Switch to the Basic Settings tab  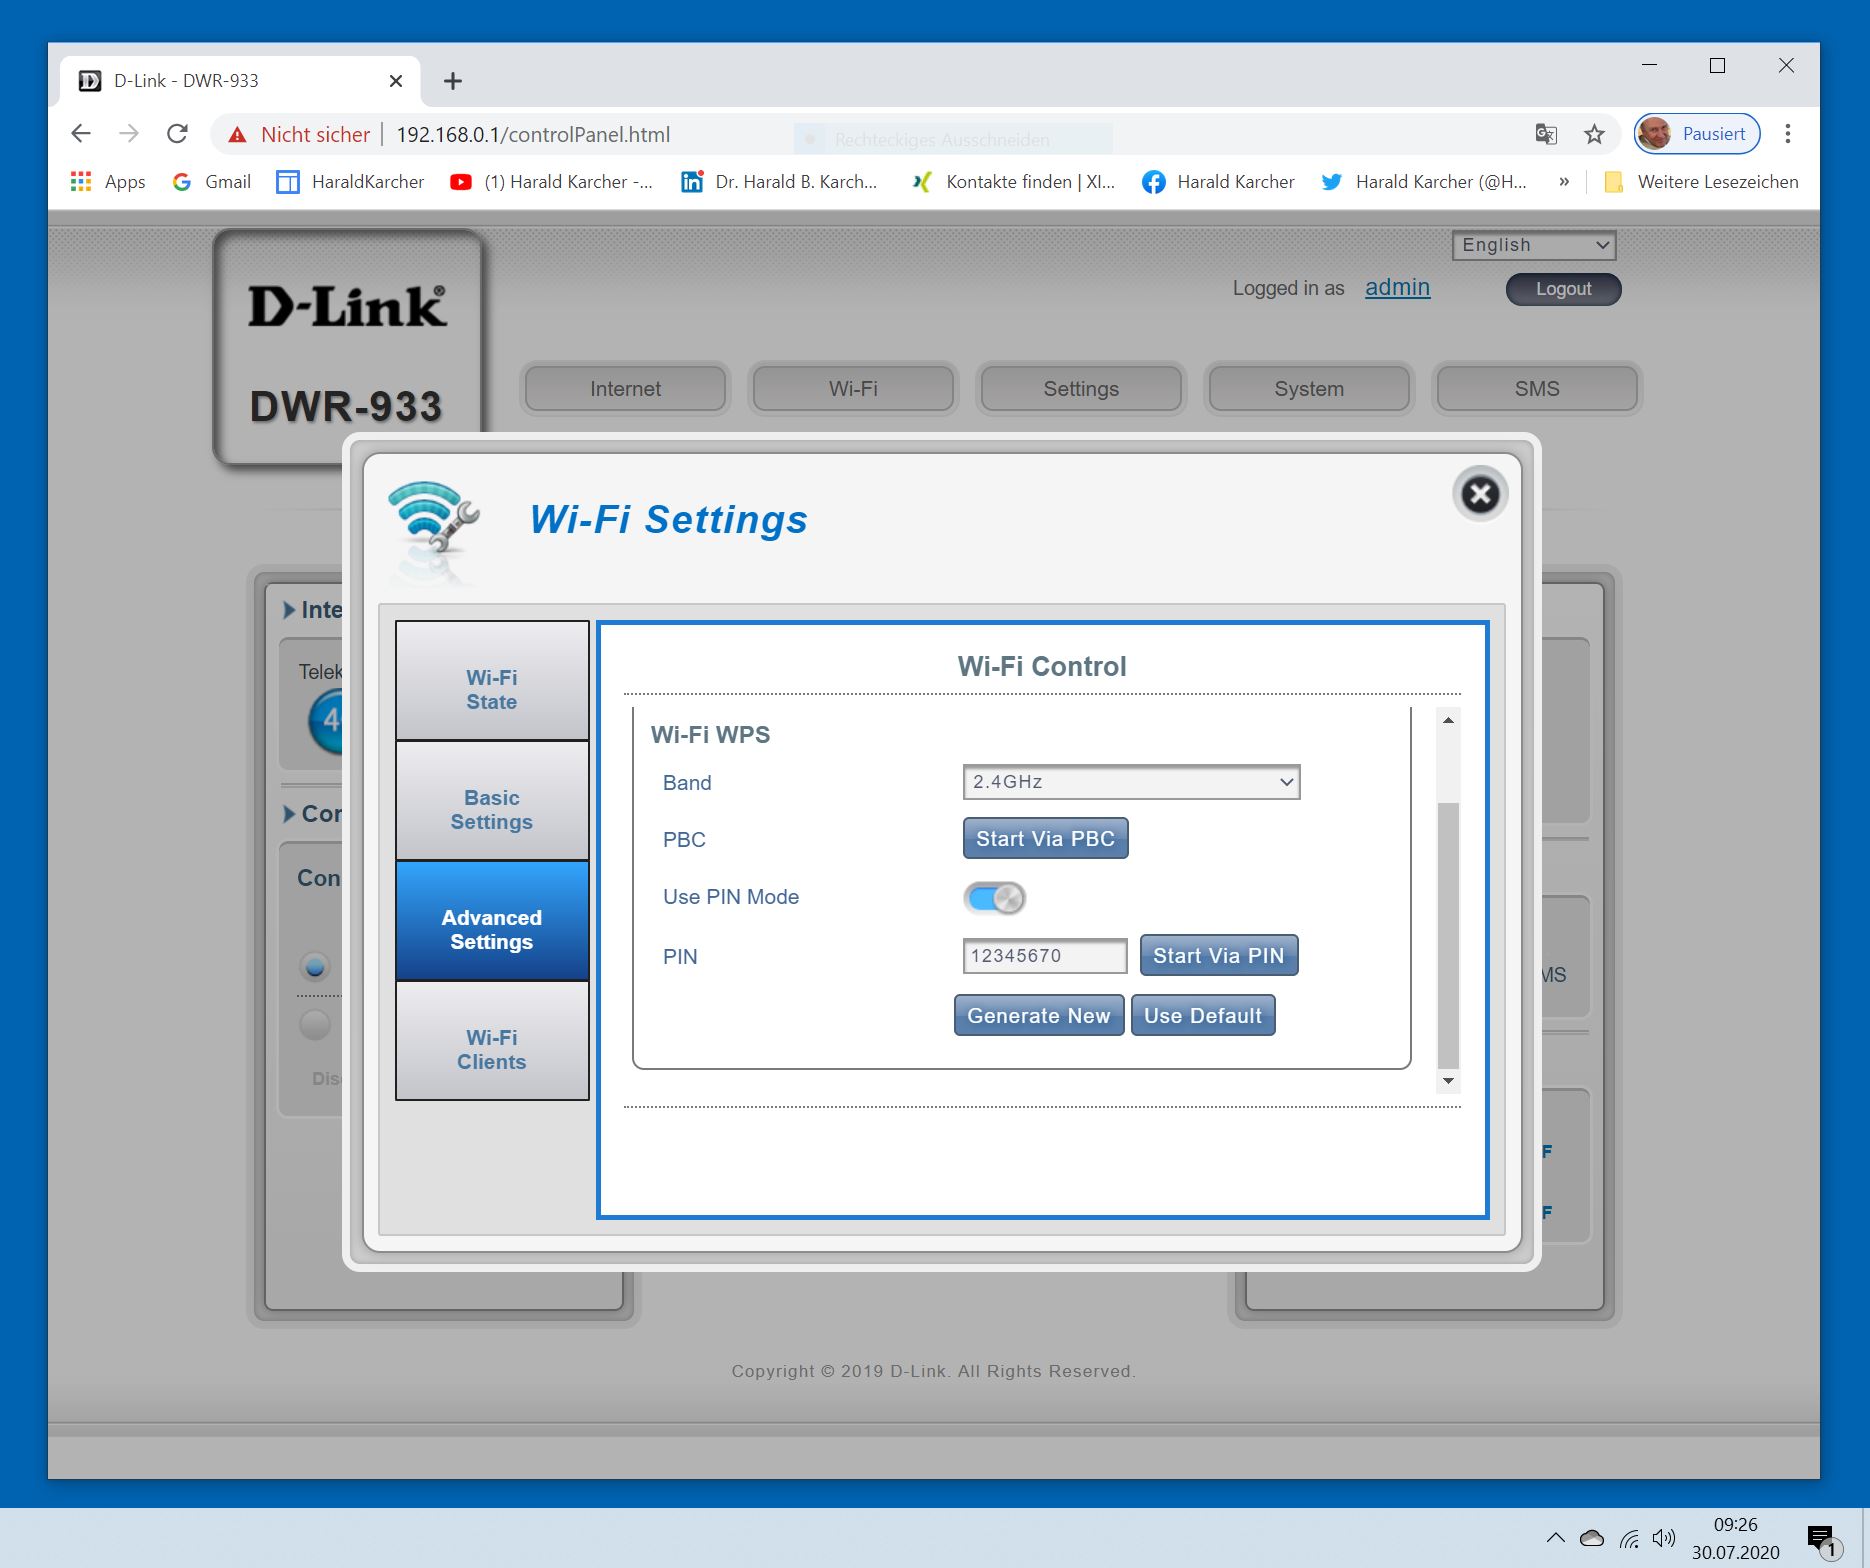coord(492,801)
